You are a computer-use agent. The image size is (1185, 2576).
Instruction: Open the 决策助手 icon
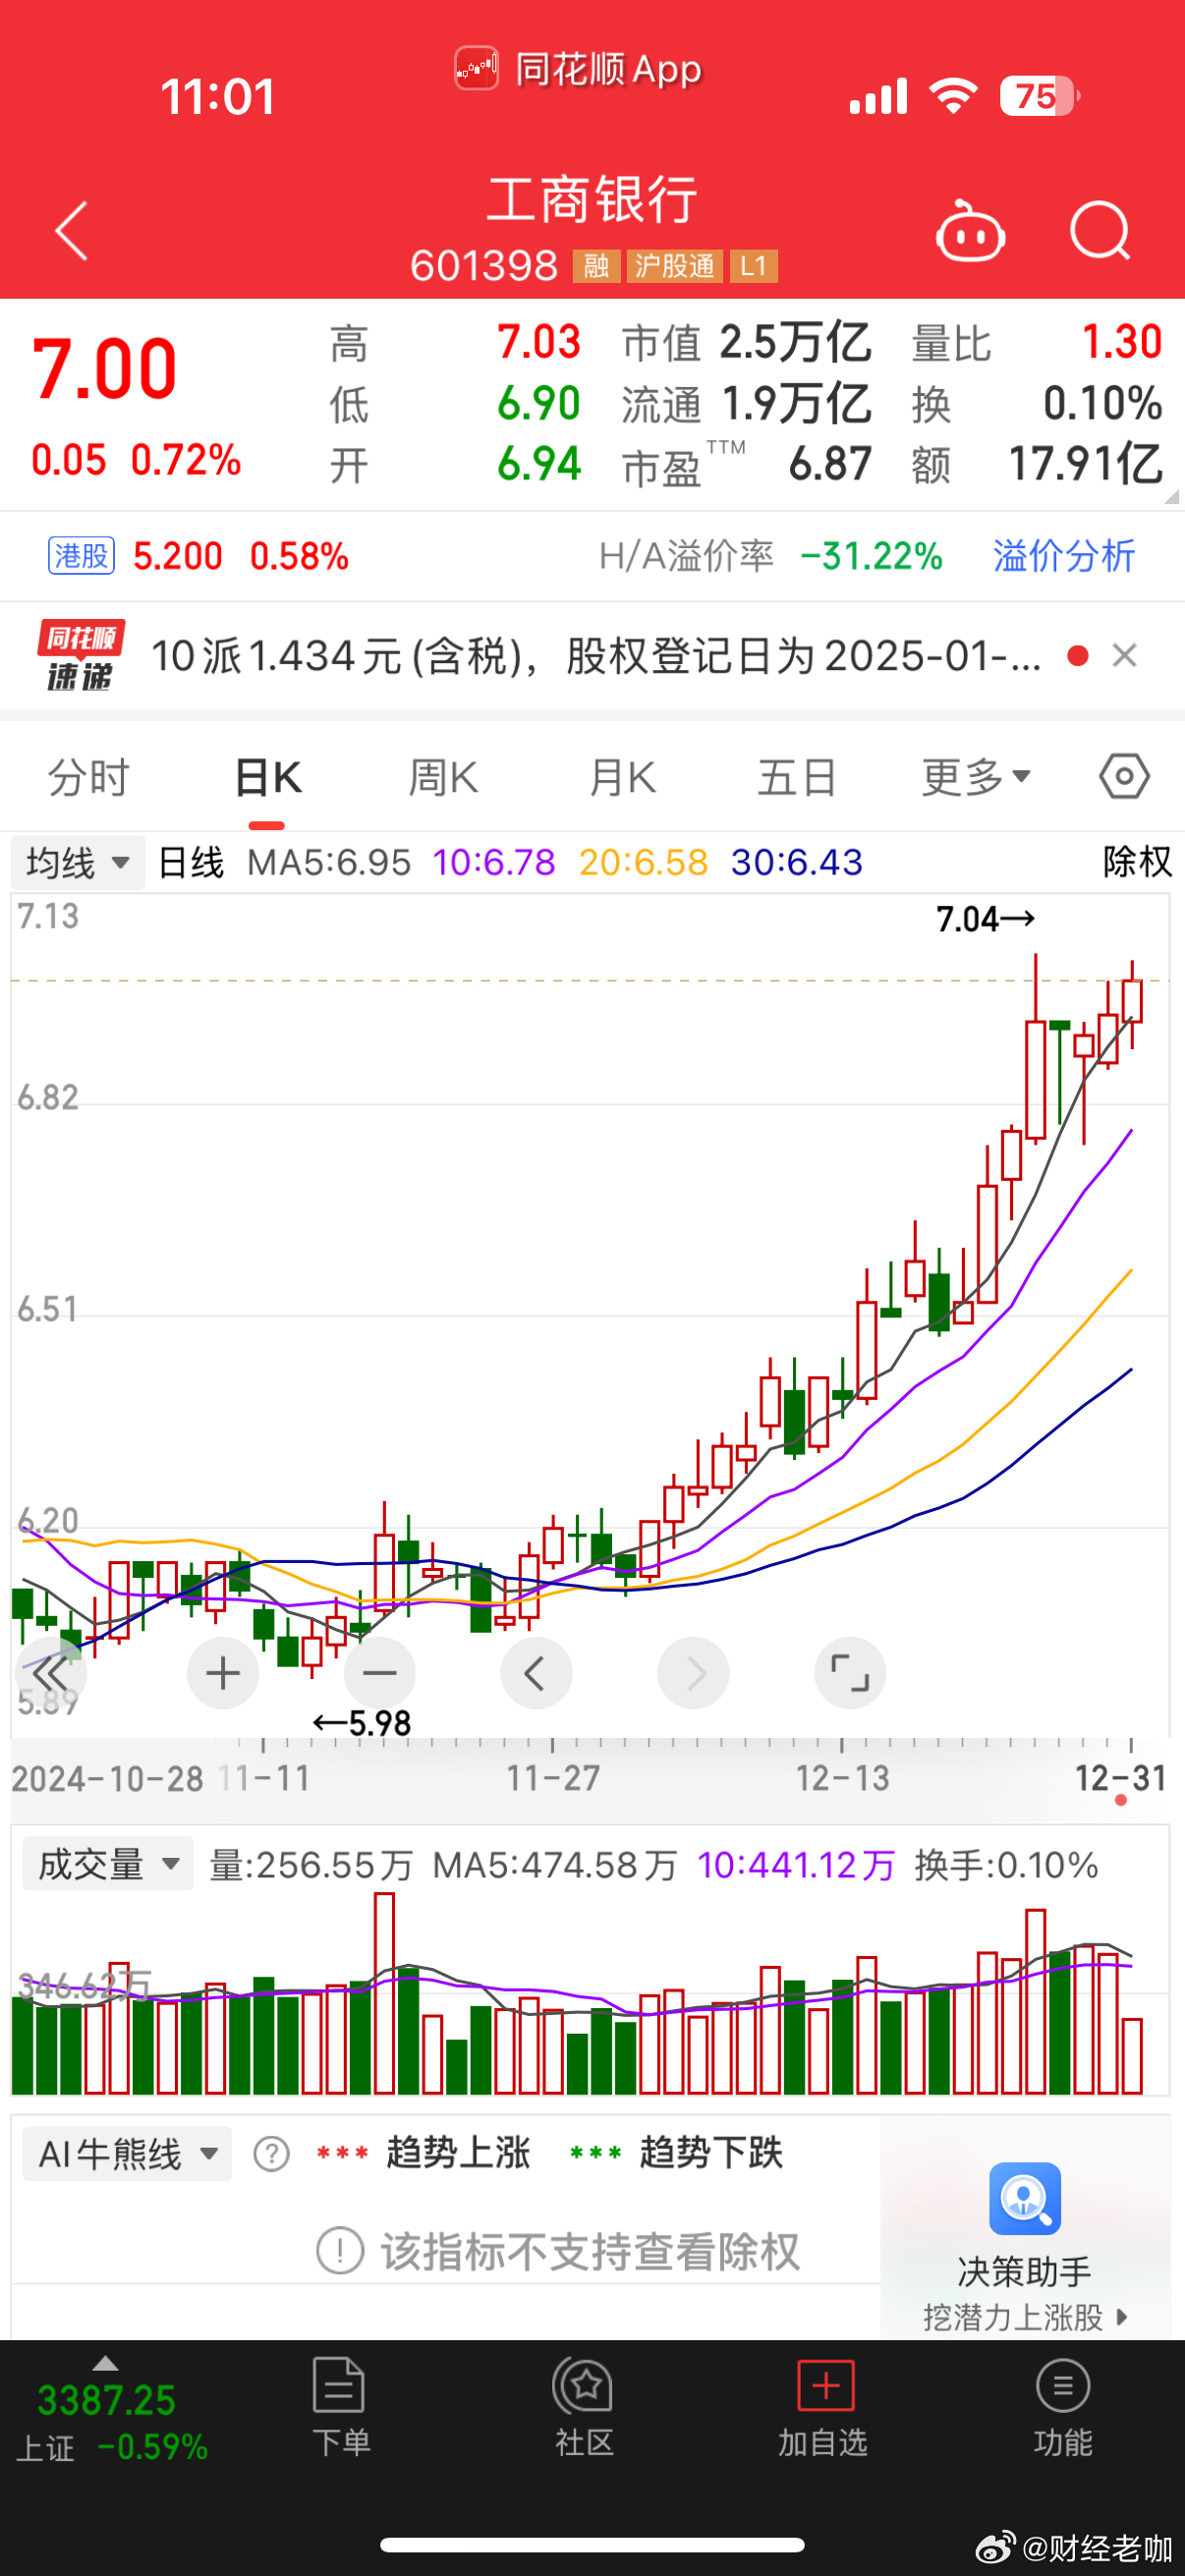(1024, 2199)
